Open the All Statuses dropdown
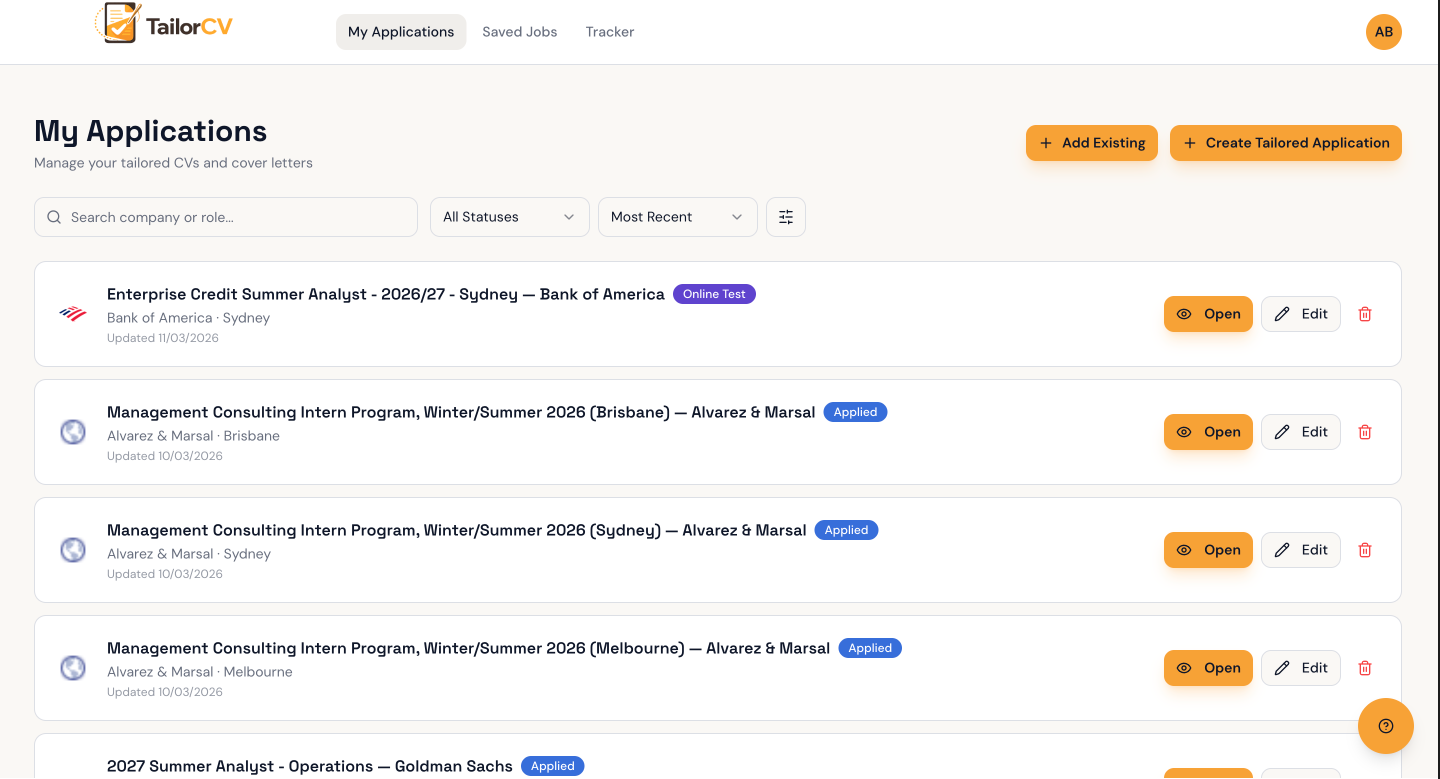 [x=509, y=217]
